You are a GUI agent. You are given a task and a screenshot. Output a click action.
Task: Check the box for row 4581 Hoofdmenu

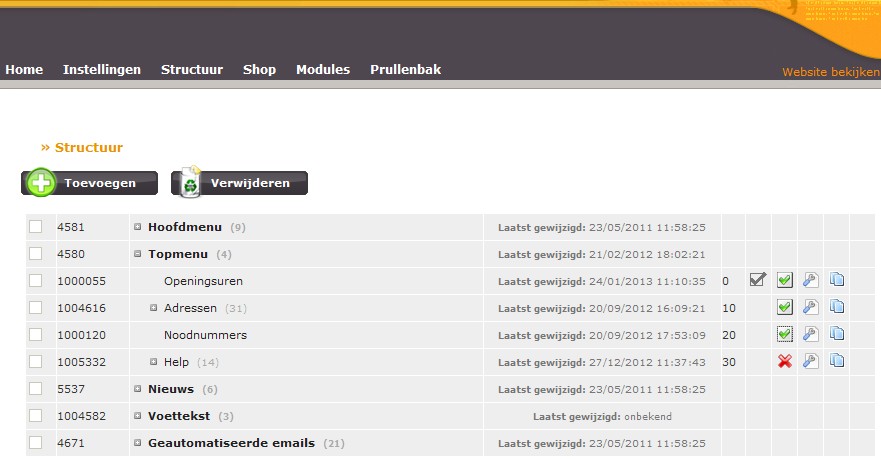[x=35, y=226]
